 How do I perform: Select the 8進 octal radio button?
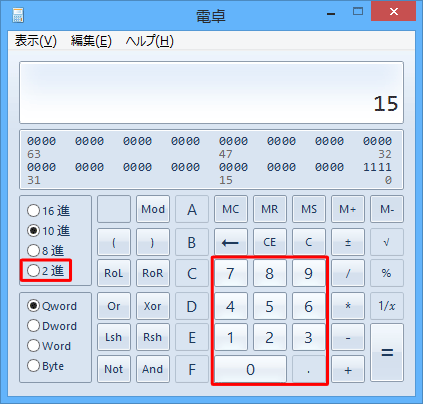[x=45, y=250]
